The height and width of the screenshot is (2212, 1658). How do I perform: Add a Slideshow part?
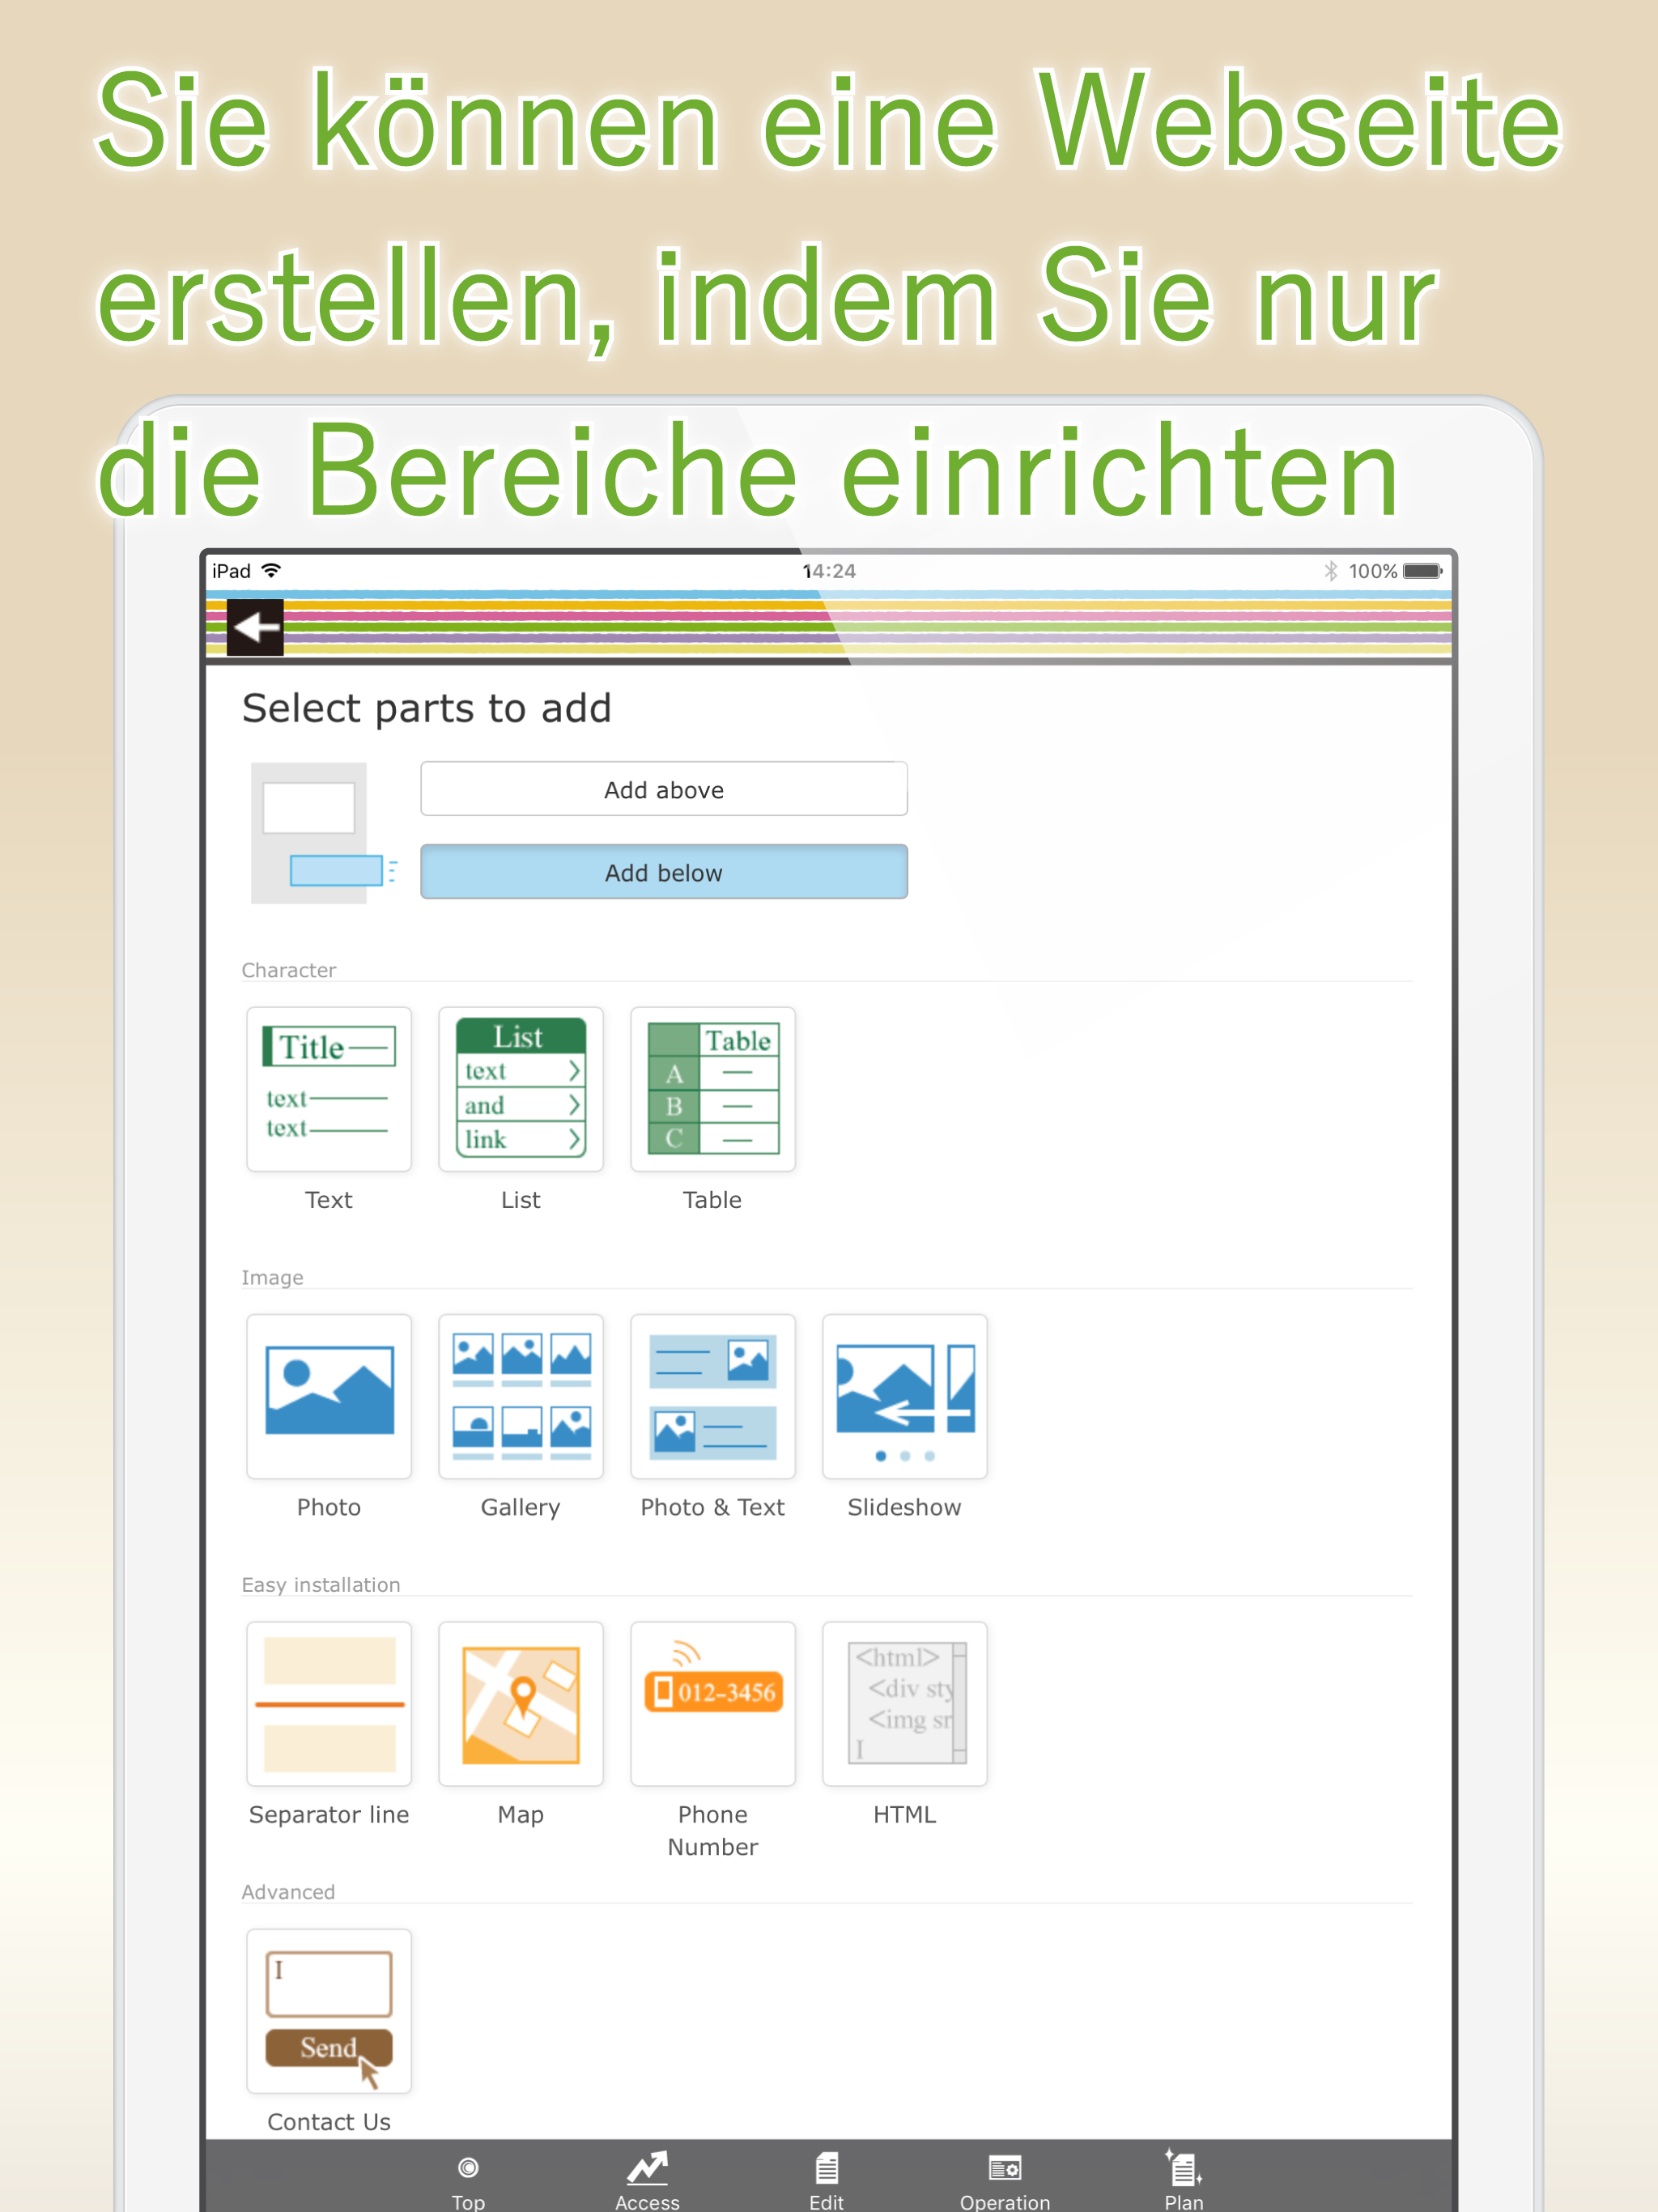click(904, 1396)
